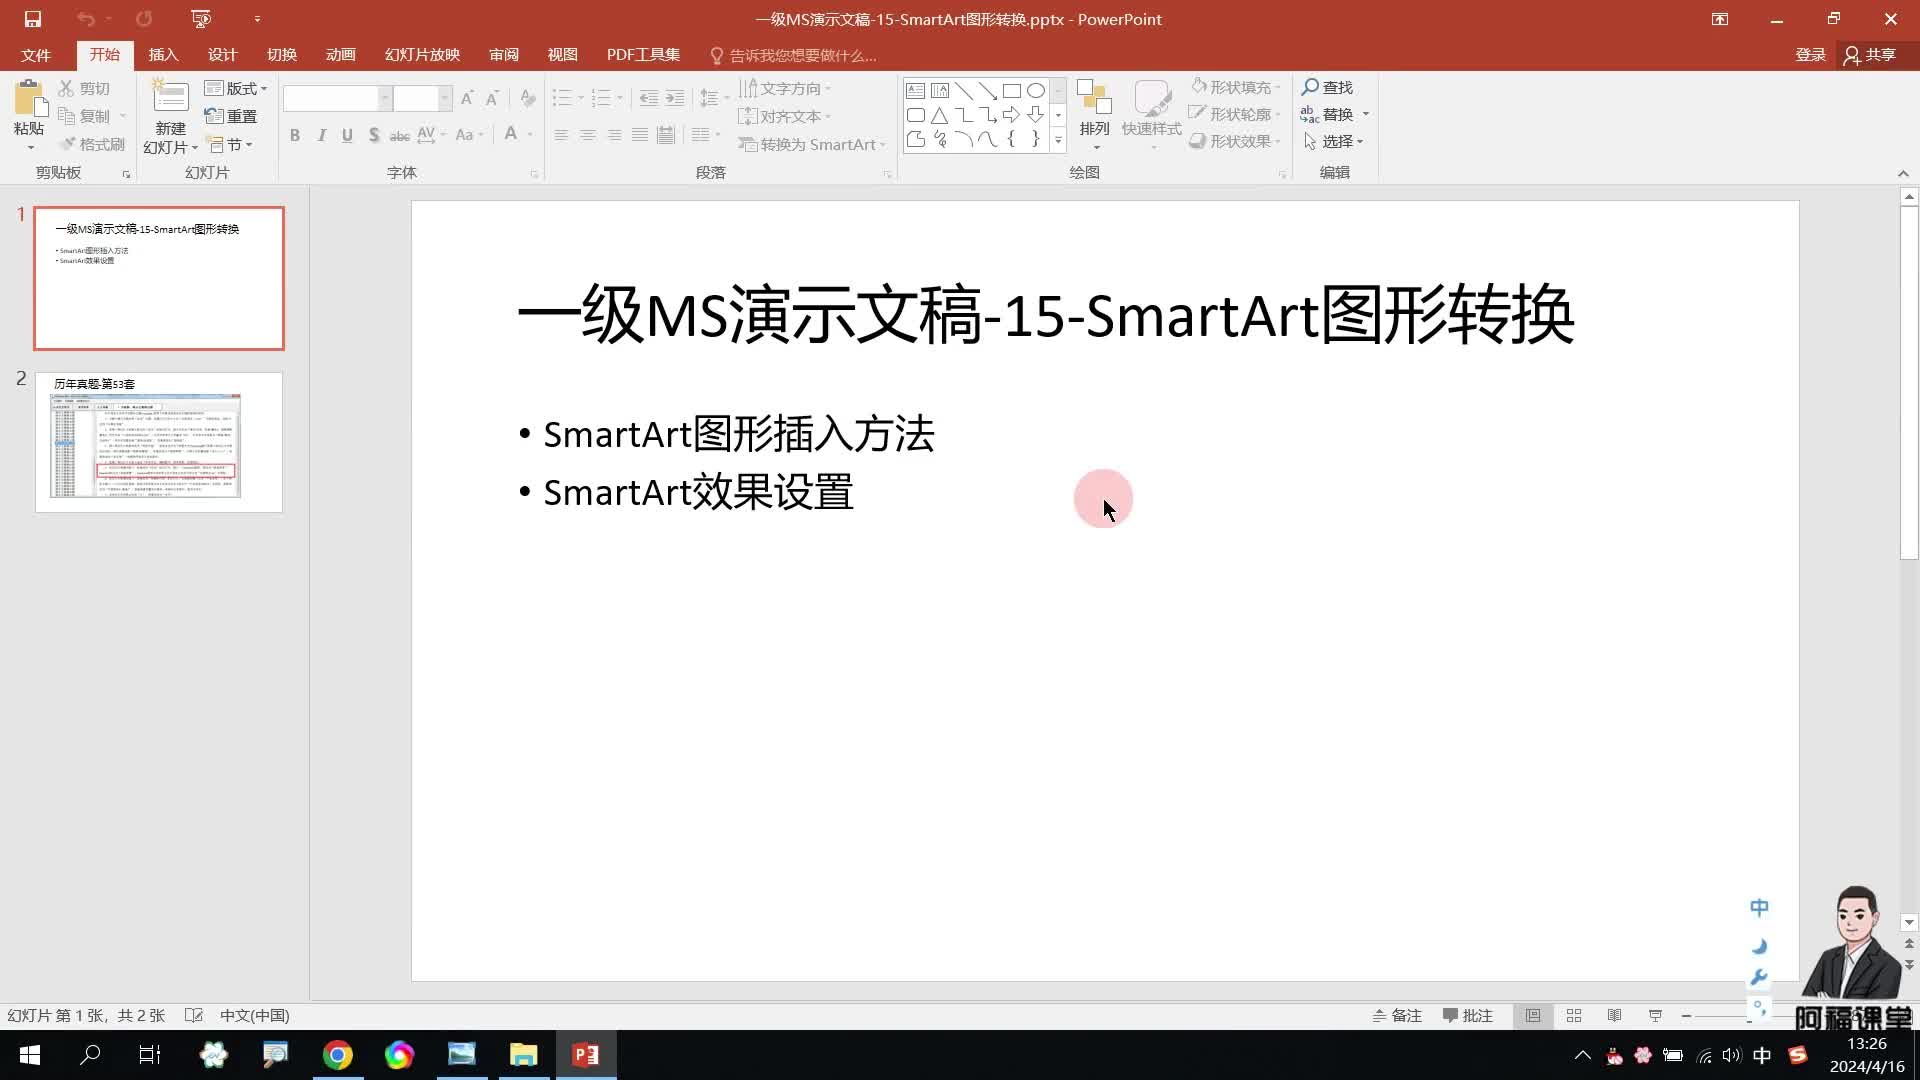Toggle text Shadow formatting

tap(373, 135)
